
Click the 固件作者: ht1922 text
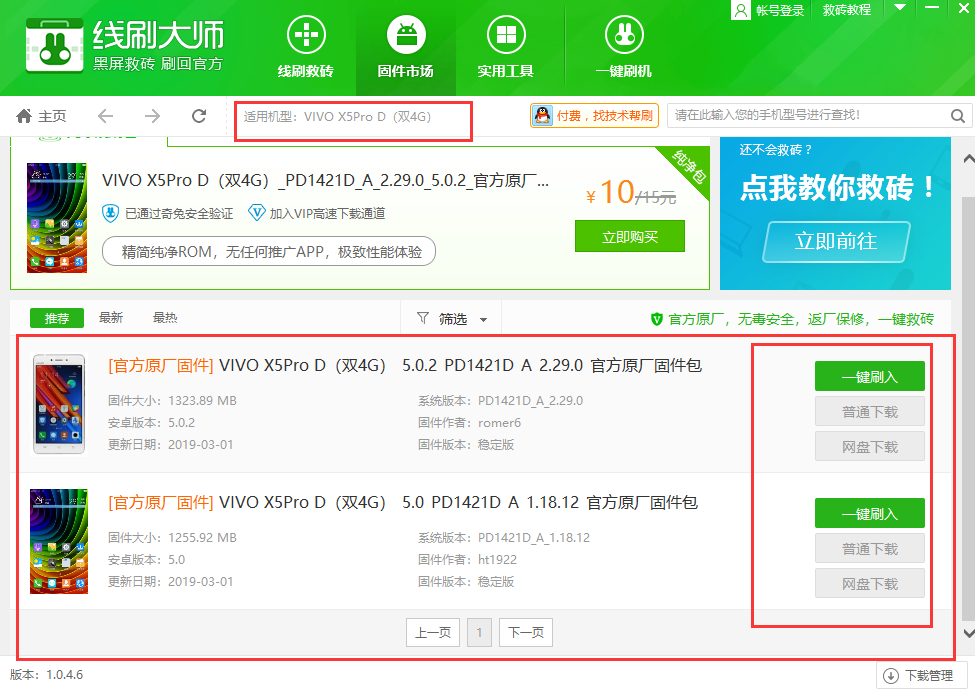pos(467,560)
